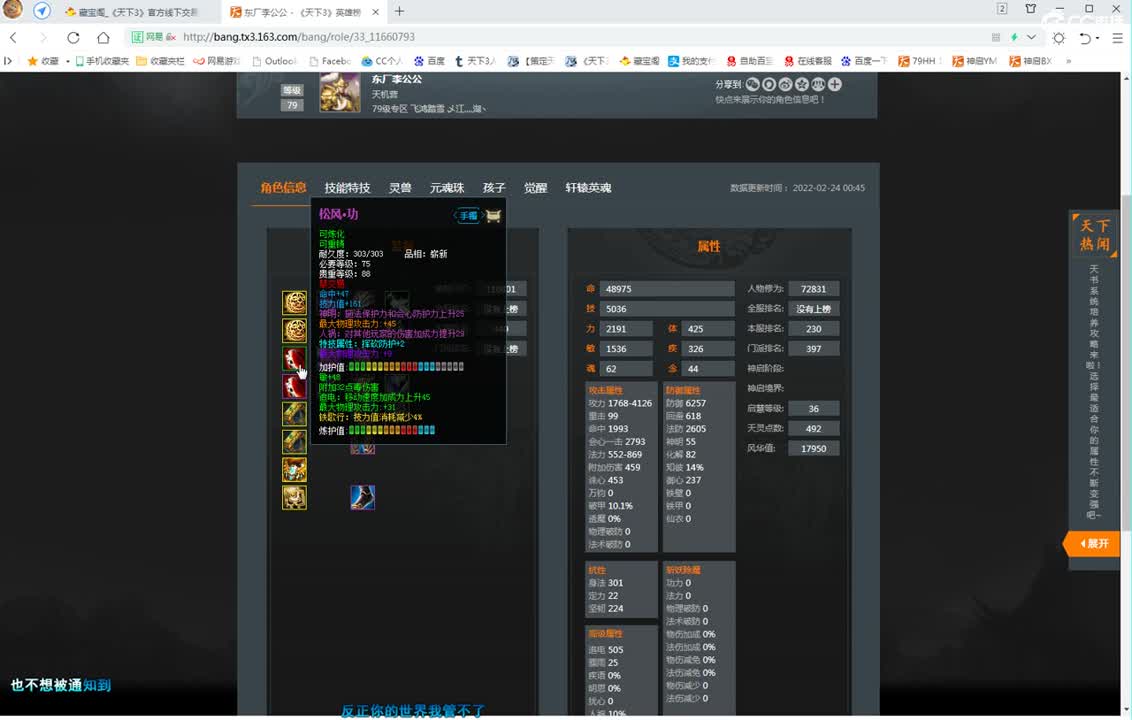This screenshot has height=720, width=1132.
Task: Click the star share icon (QQ空间)
Action: (801, 84)
